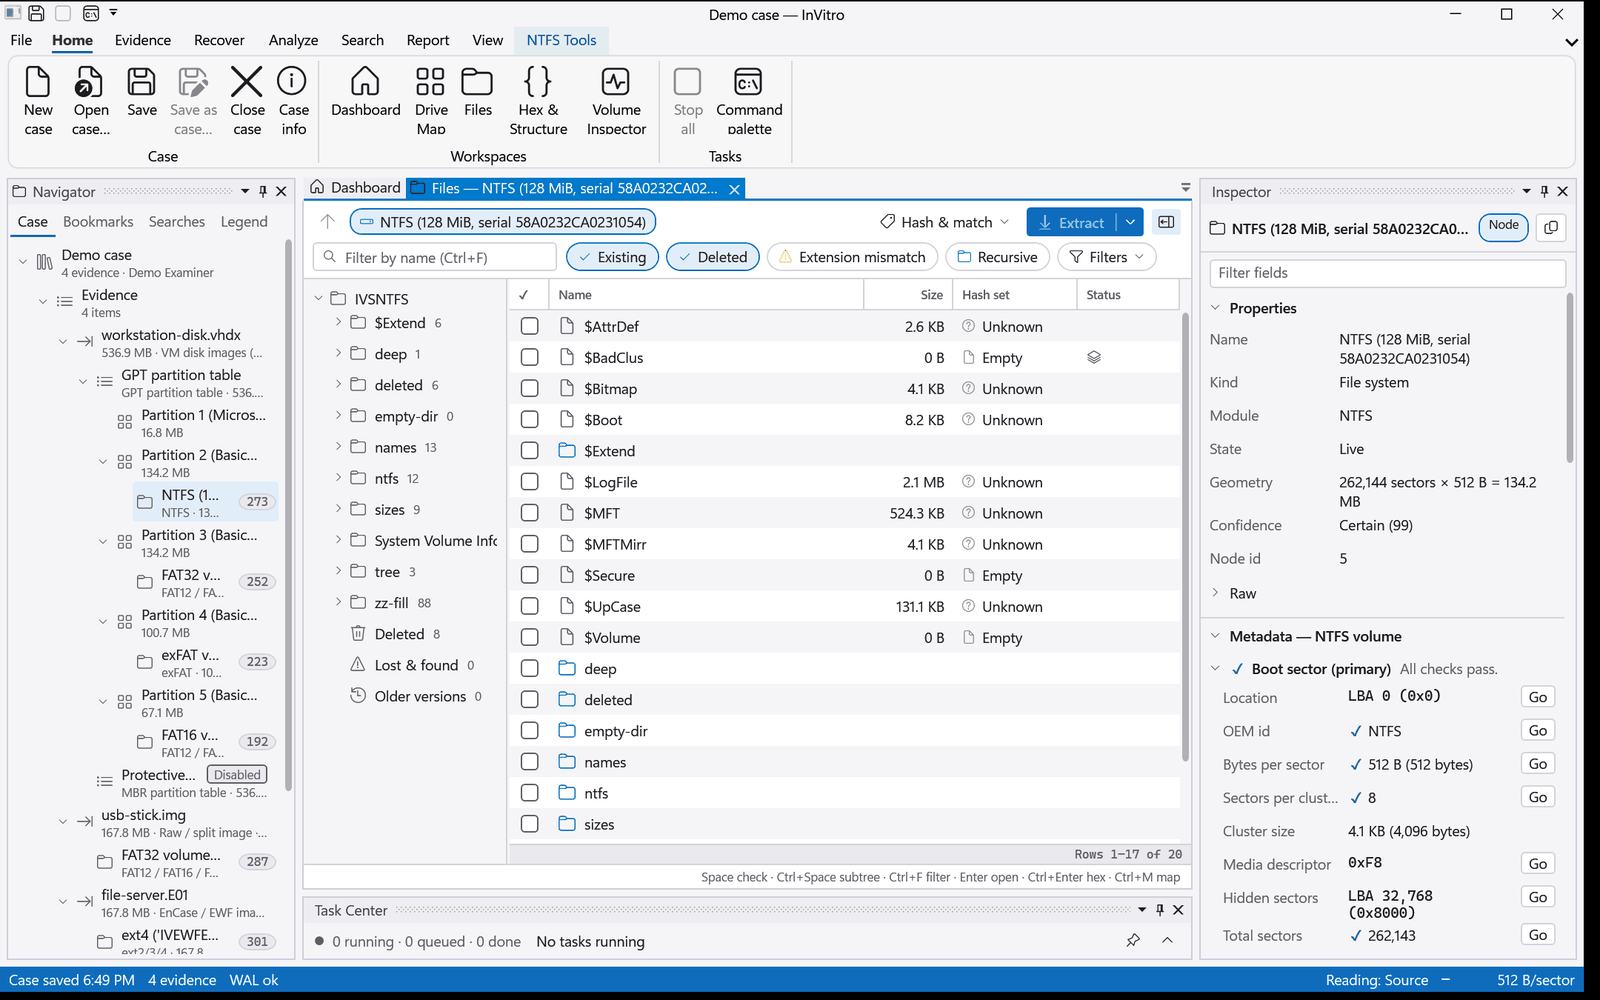Click the Navigator panel vertical scrollbar

289,515
